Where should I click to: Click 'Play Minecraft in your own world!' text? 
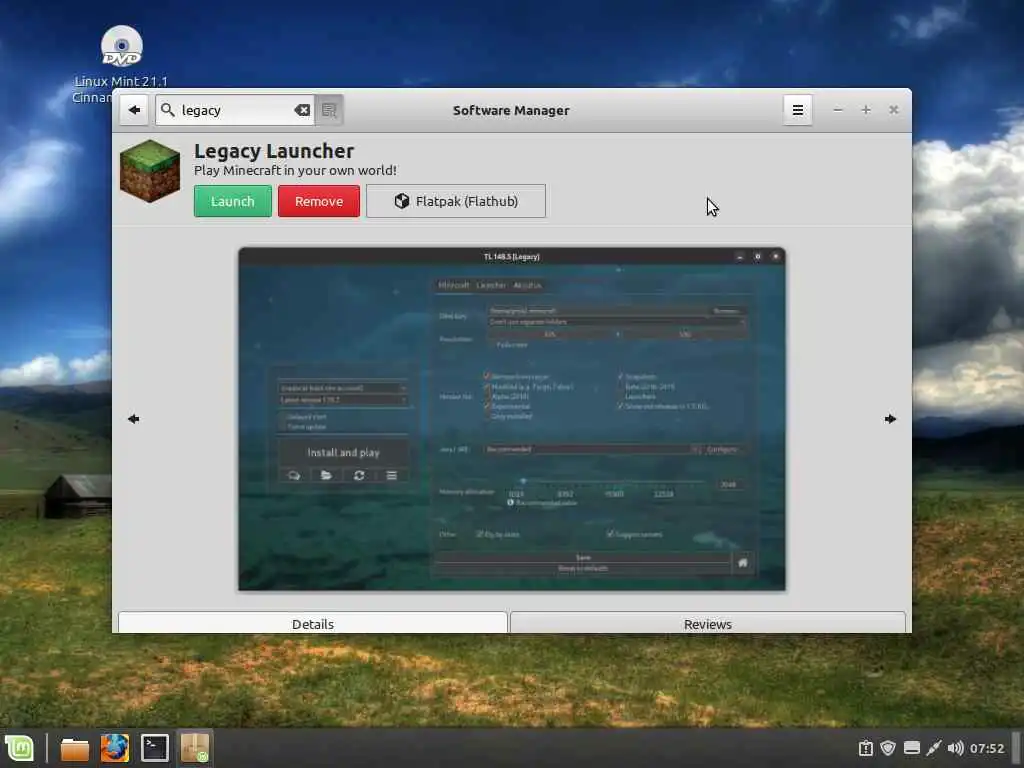295,170
